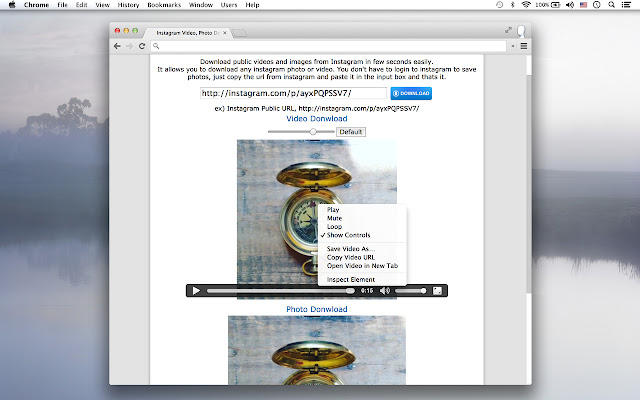Play the video using the play button
Viewport: 640px width, 400px height.
[196, 291]
